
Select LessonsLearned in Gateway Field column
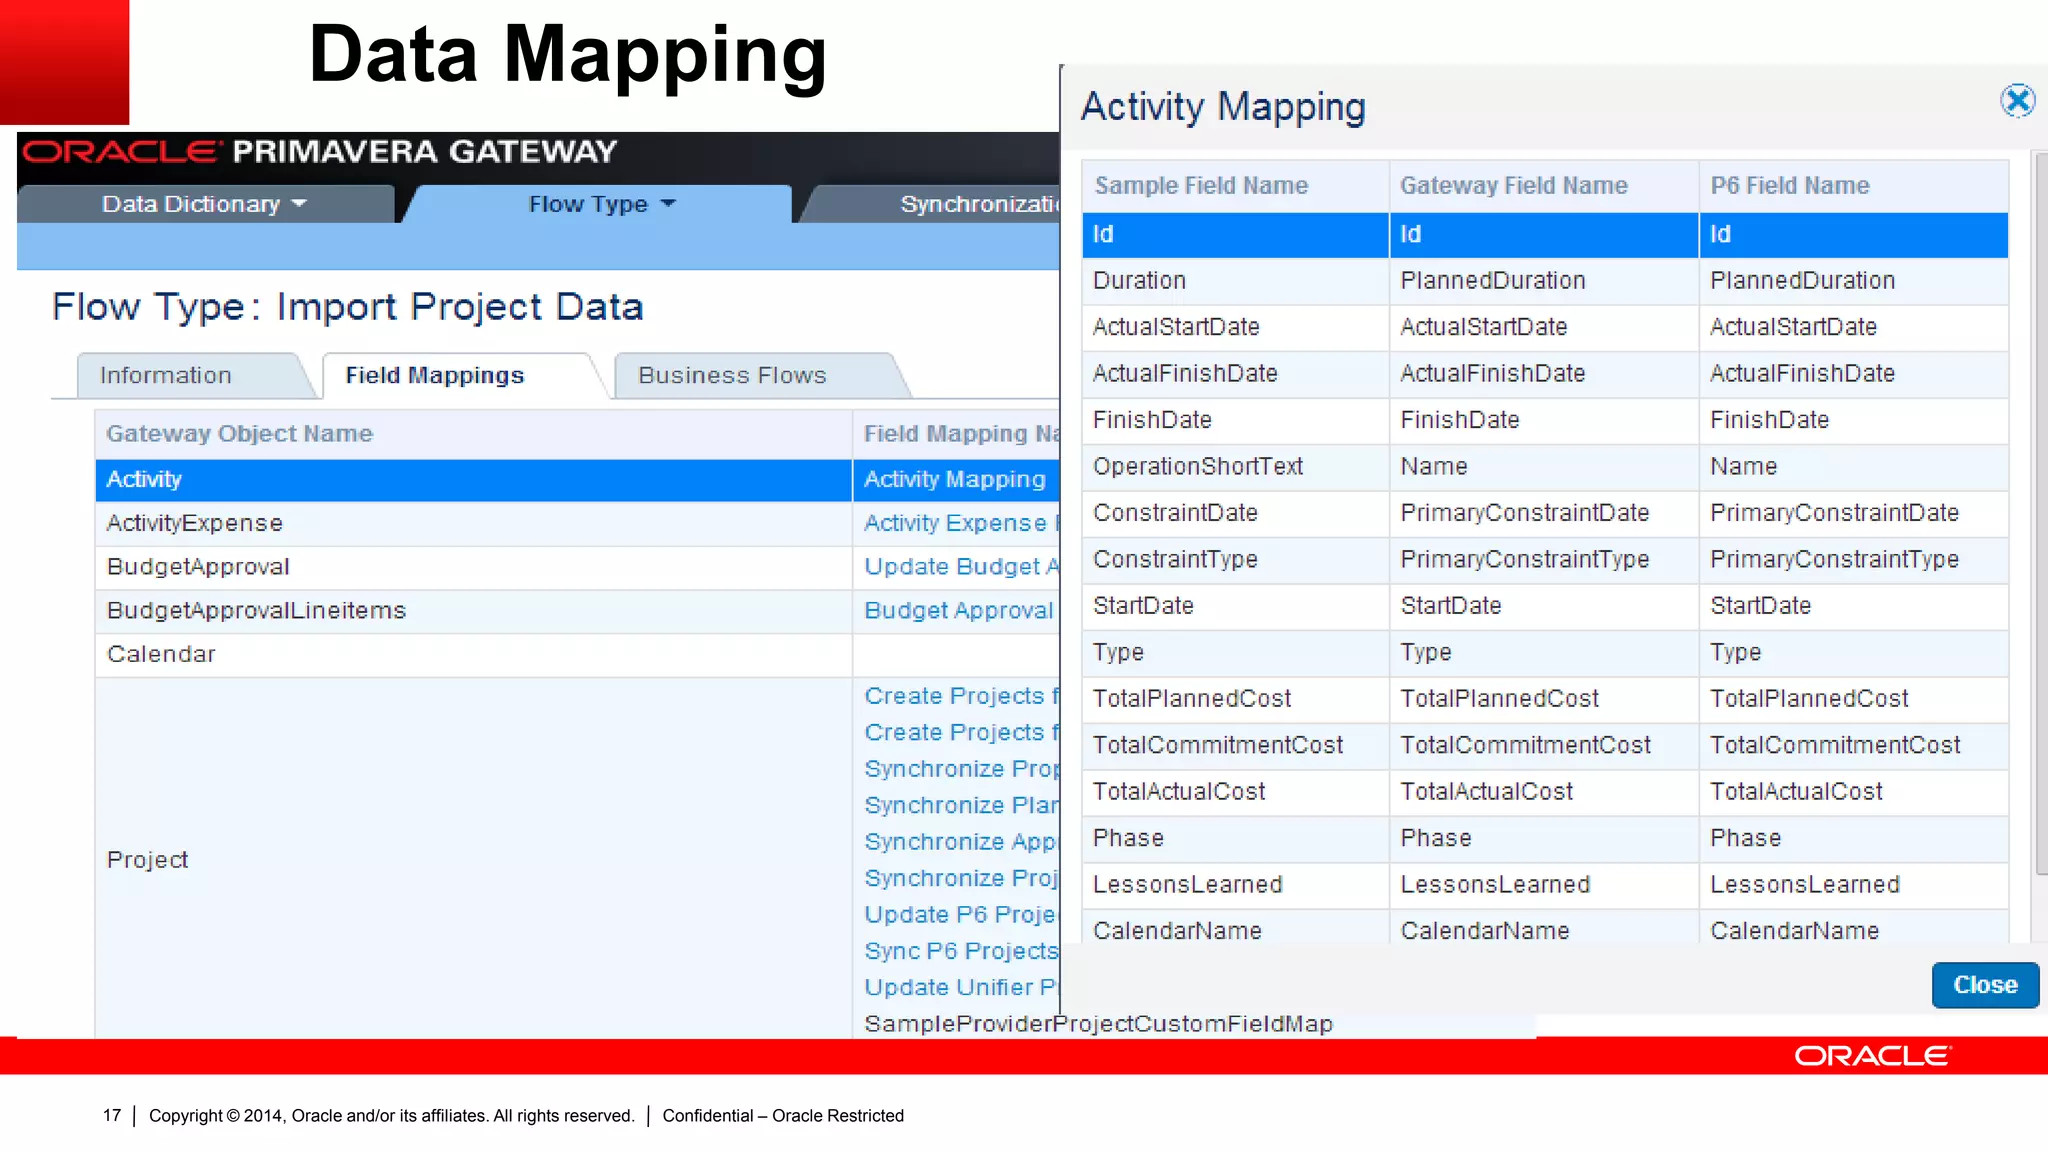pyautogui.click(x=1544, y=885)
